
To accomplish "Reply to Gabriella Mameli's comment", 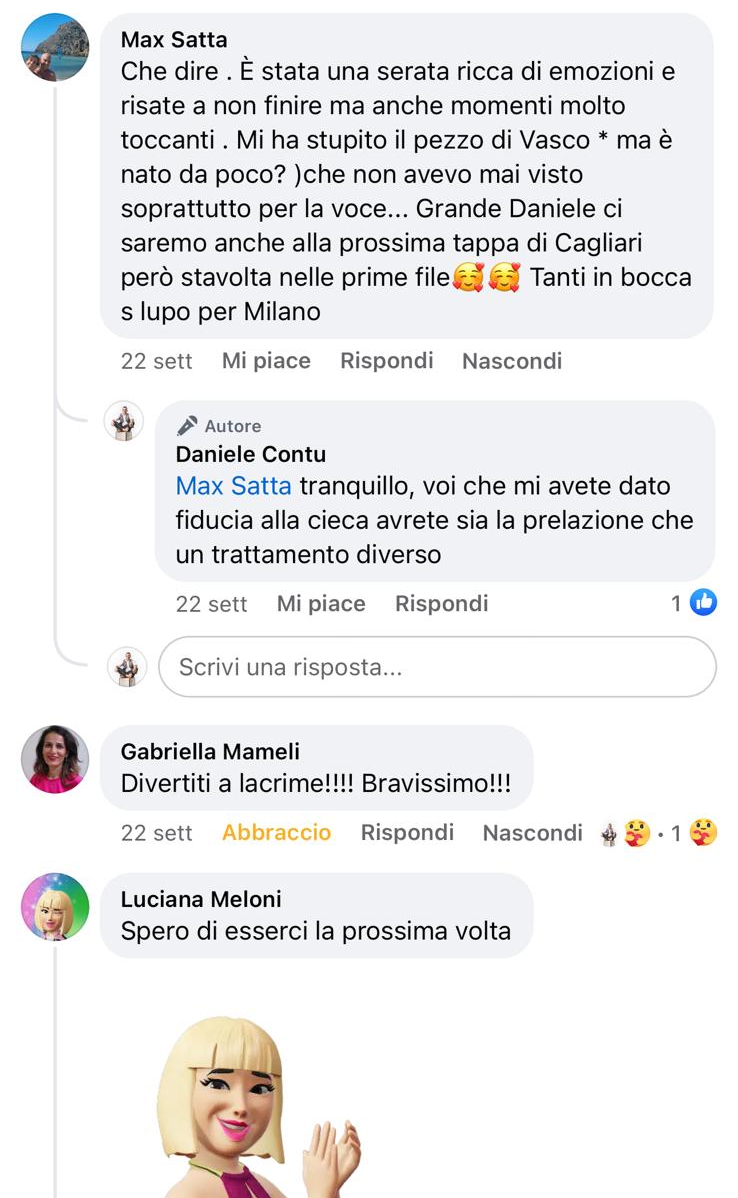I will pyautogui.click(x=407, y=832).
